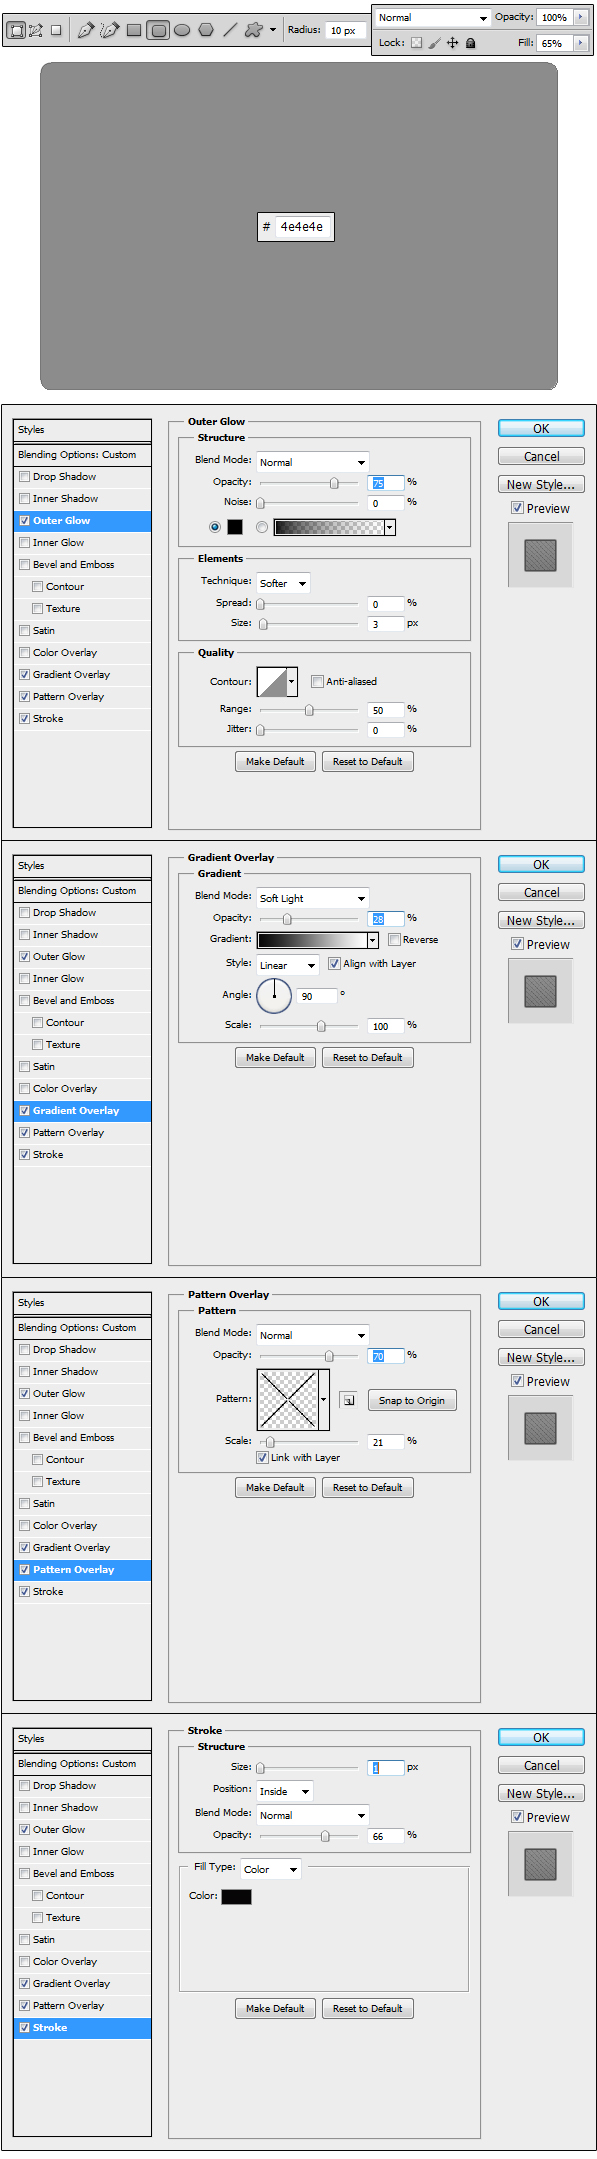Choose the Custom Shape tool icon
Viewport: 597px width, 2159px height.
pyautogui.click(x=254, y=30)
